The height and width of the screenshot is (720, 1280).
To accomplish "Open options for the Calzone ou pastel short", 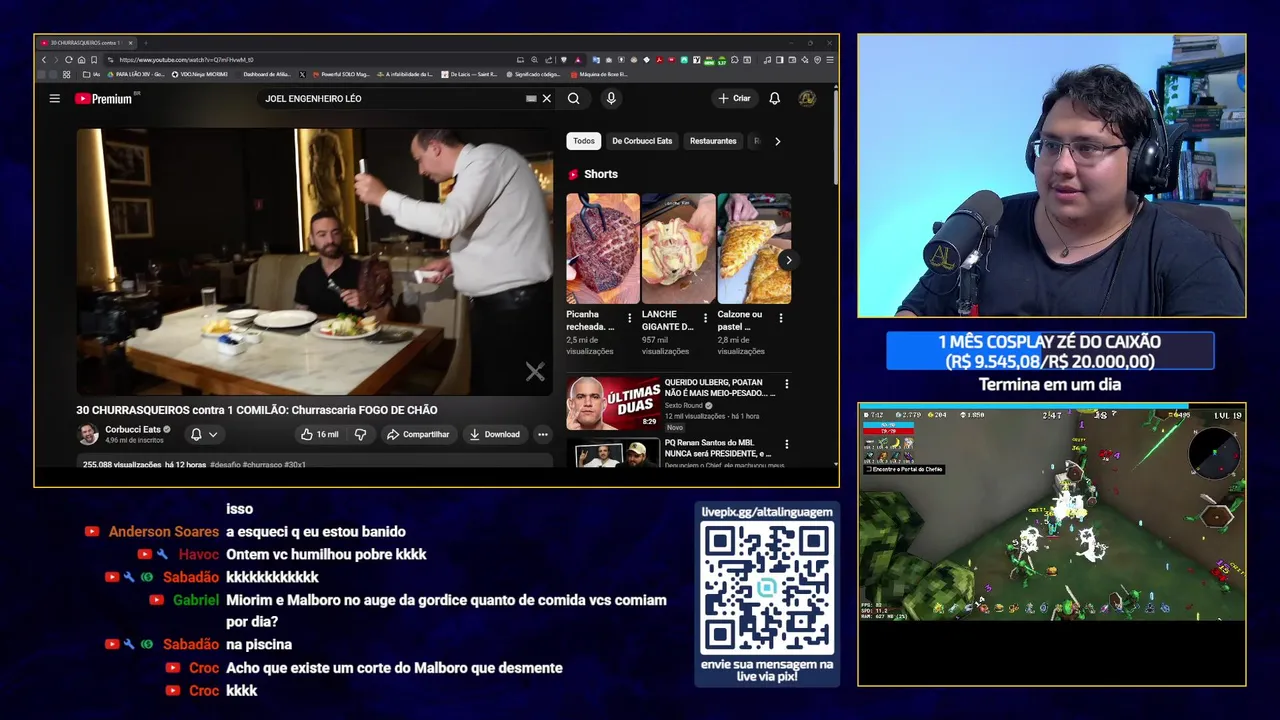I will tap(781, 318).
